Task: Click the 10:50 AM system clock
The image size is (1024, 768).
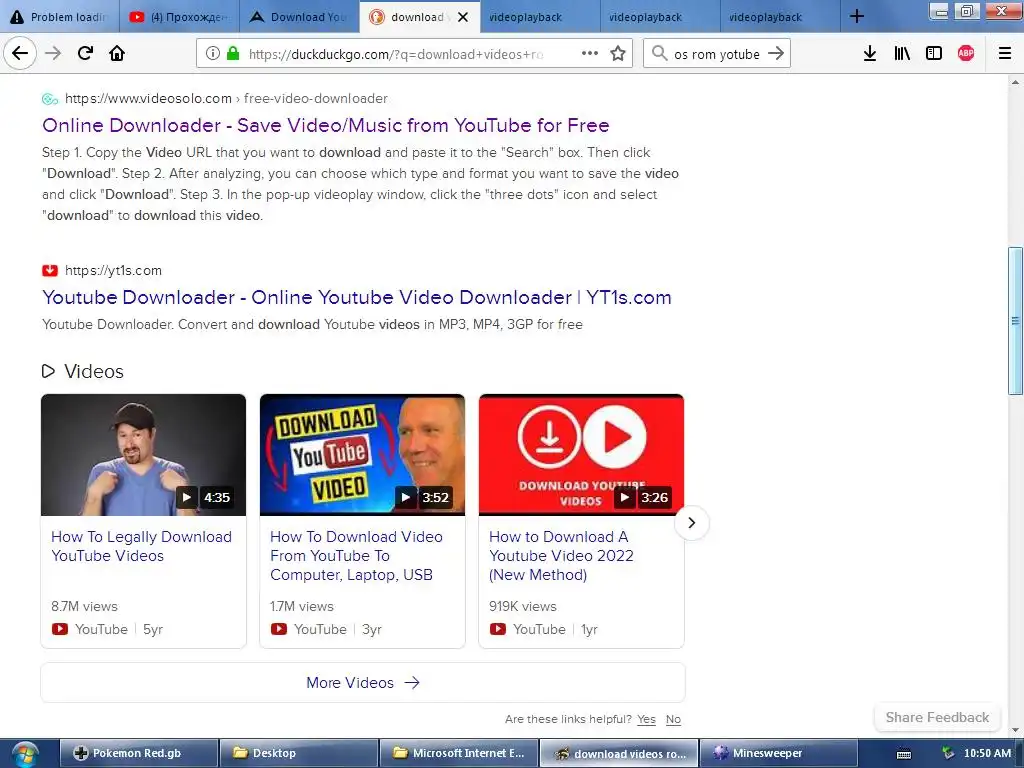Action: tap(987, 753)
